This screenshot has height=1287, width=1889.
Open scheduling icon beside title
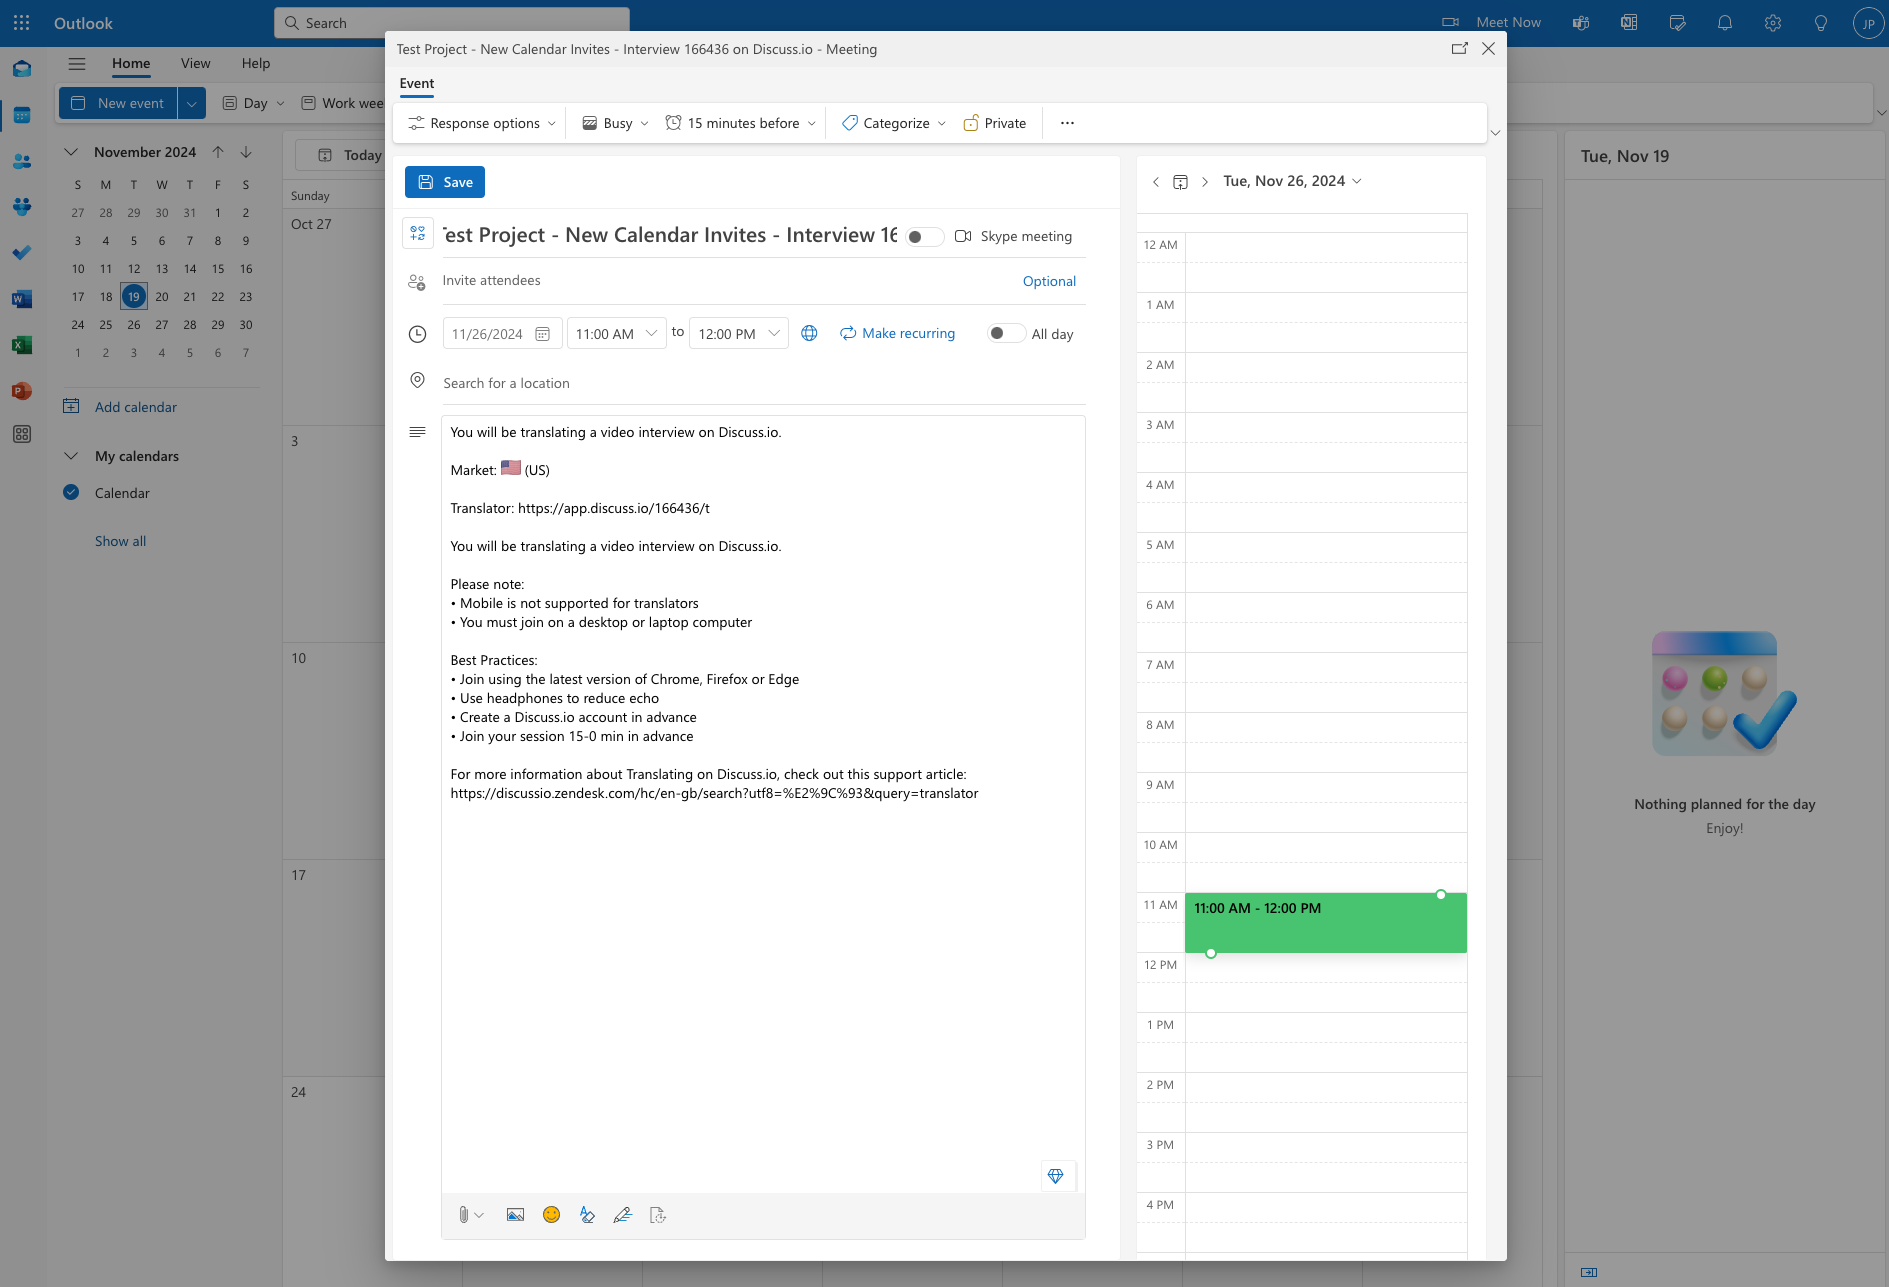(x=418, y=233)
